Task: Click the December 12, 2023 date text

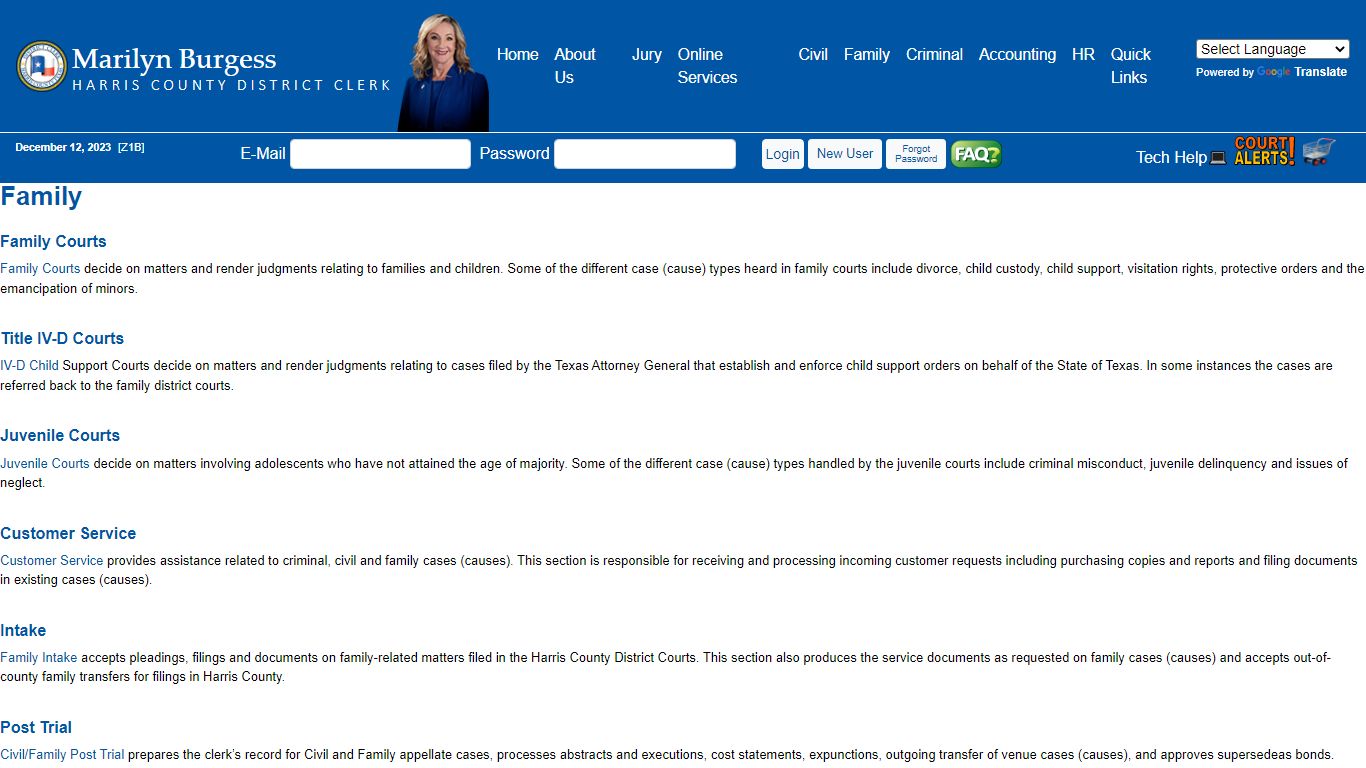Action: [x=63, y=147]
